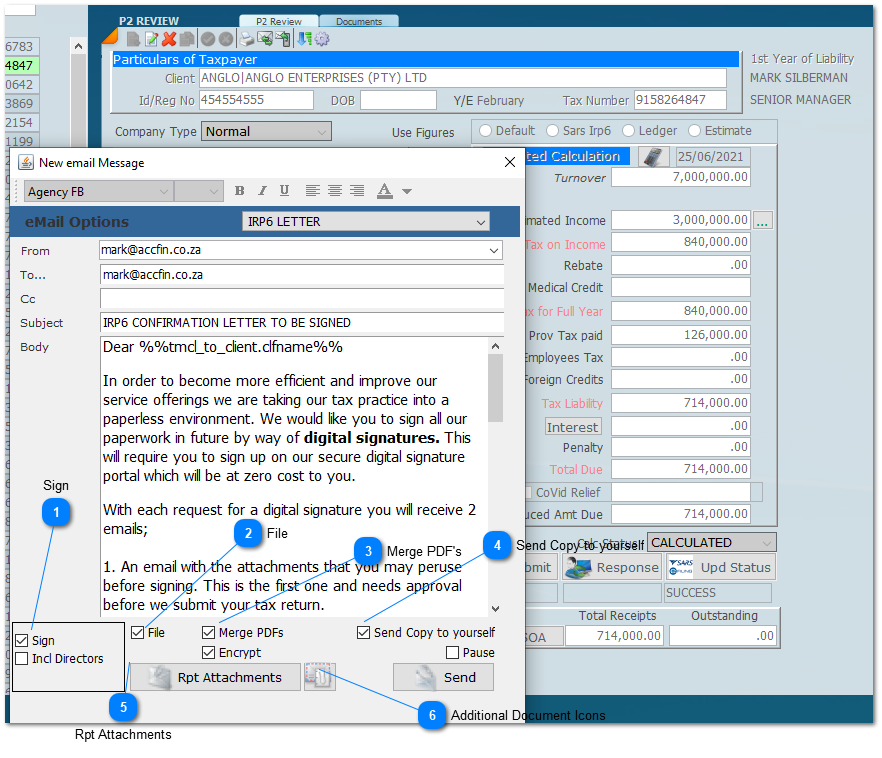The height and width of the screenshot is (758, 882).
Task: Switch to the Documents tab
Action: pos(359,21)
